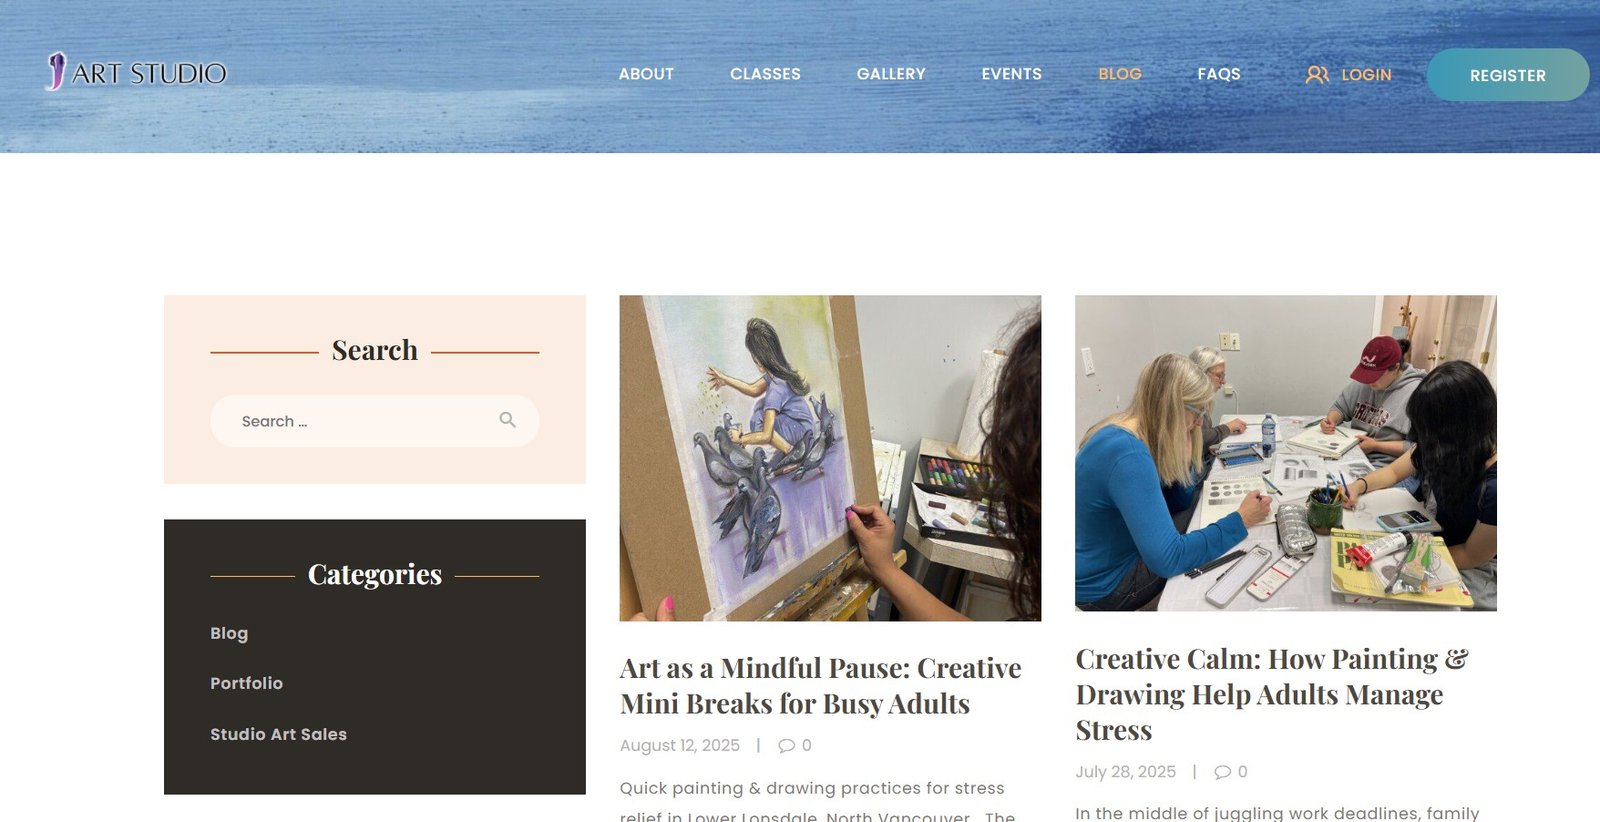Click the comment bubble icon under July 28 post

(x=1222, y=772)
